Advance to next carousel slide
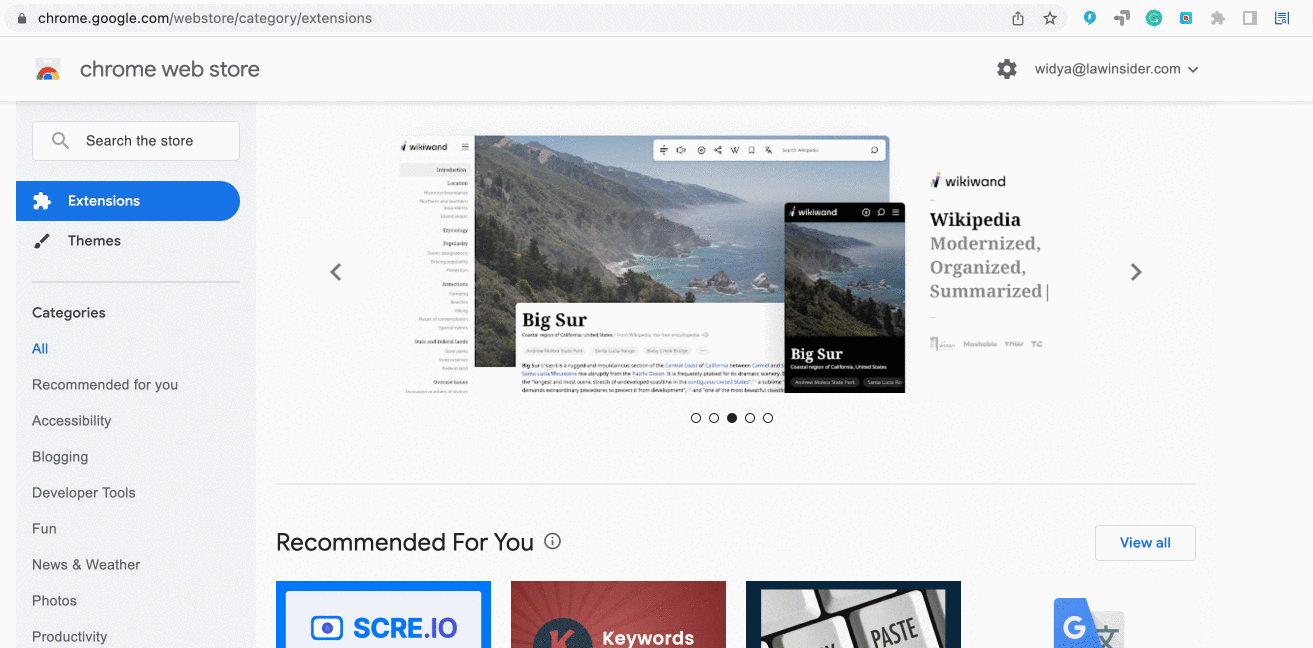Image resolution: width=1313 pixels, height=648 pixels. point(1136,272)
